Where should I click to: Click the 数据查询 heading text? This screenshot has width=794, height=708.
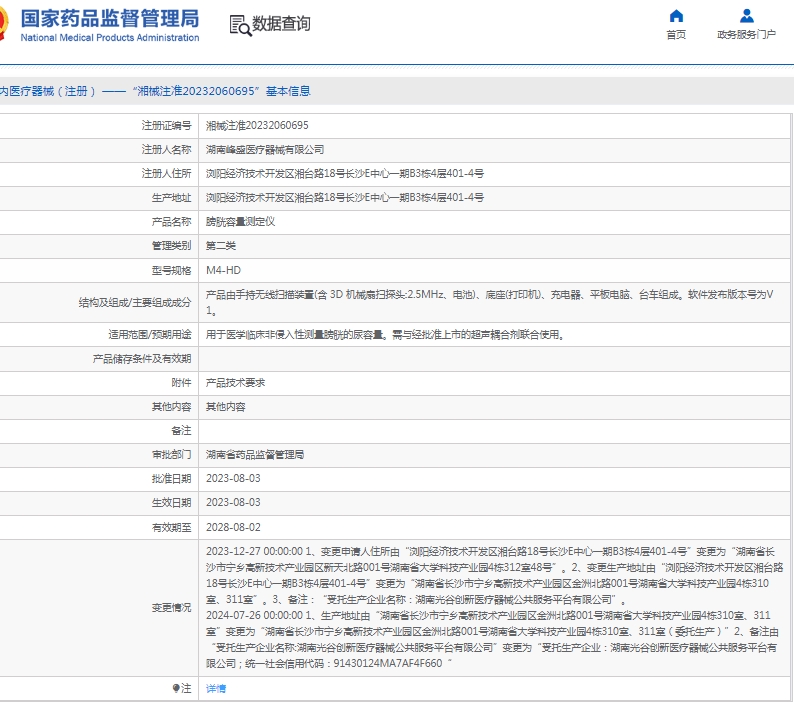click(281, 23)
